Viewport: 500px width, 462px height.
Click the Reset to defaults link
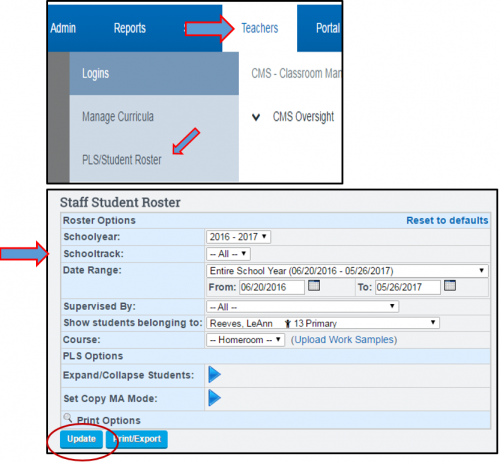[x=447, y=220]
